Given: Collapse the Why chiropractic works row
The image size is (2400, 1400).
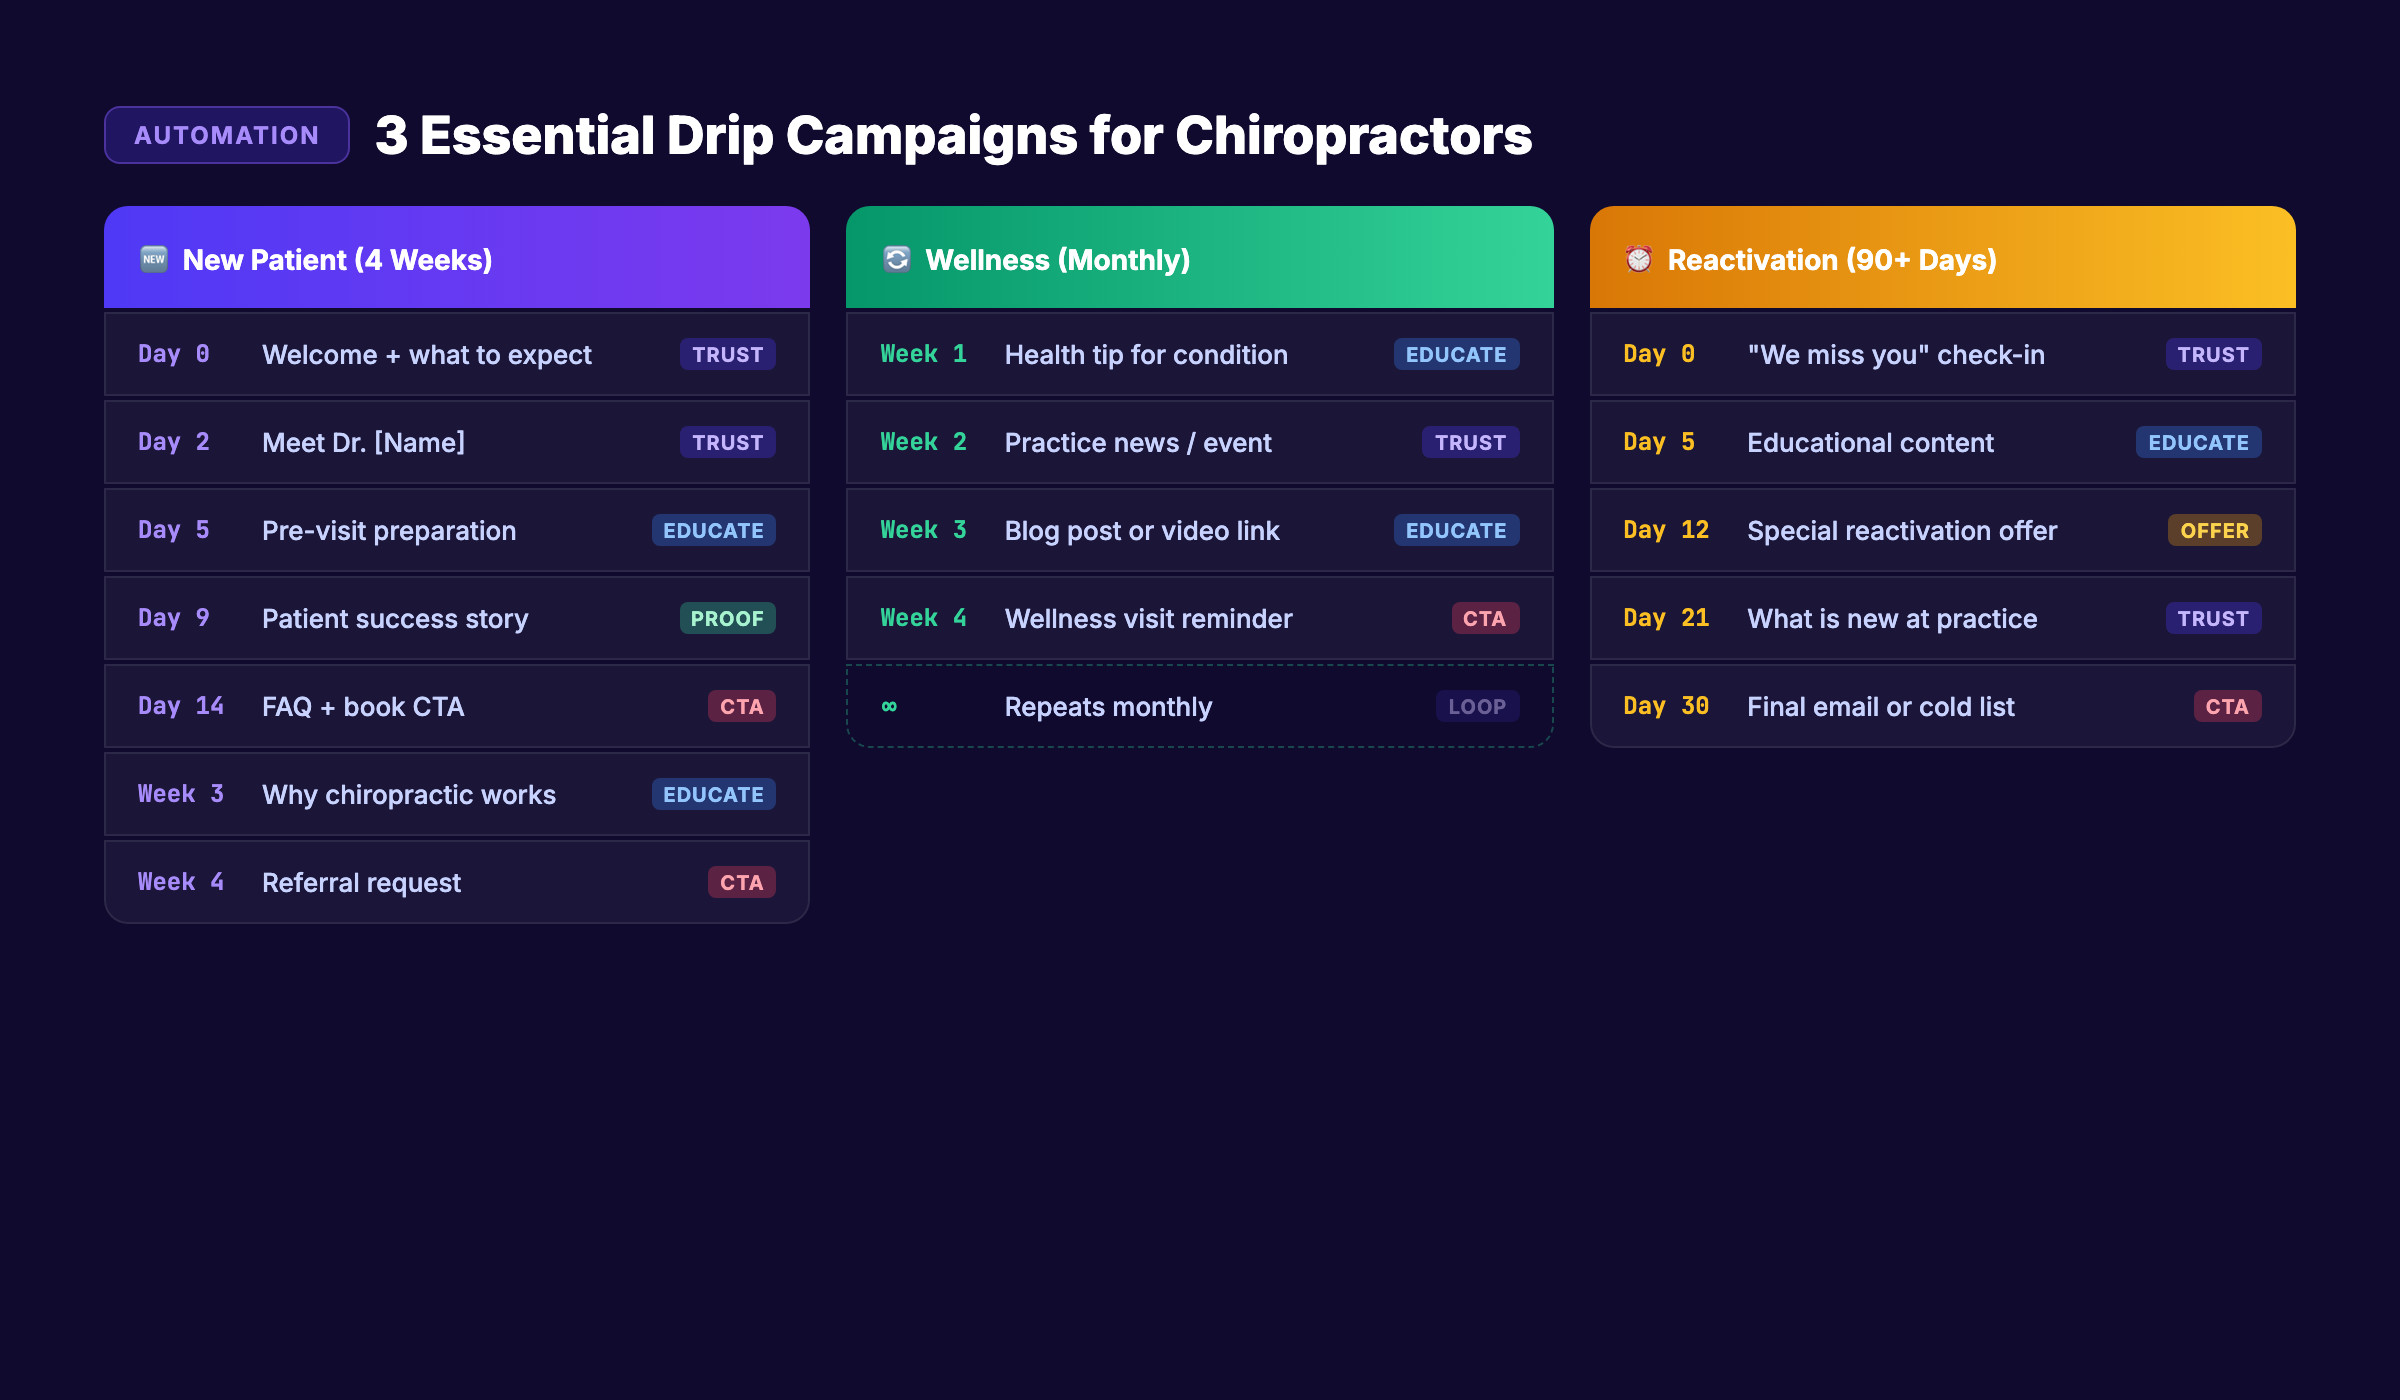Looking at the screenshot, I should pos(456,794).
